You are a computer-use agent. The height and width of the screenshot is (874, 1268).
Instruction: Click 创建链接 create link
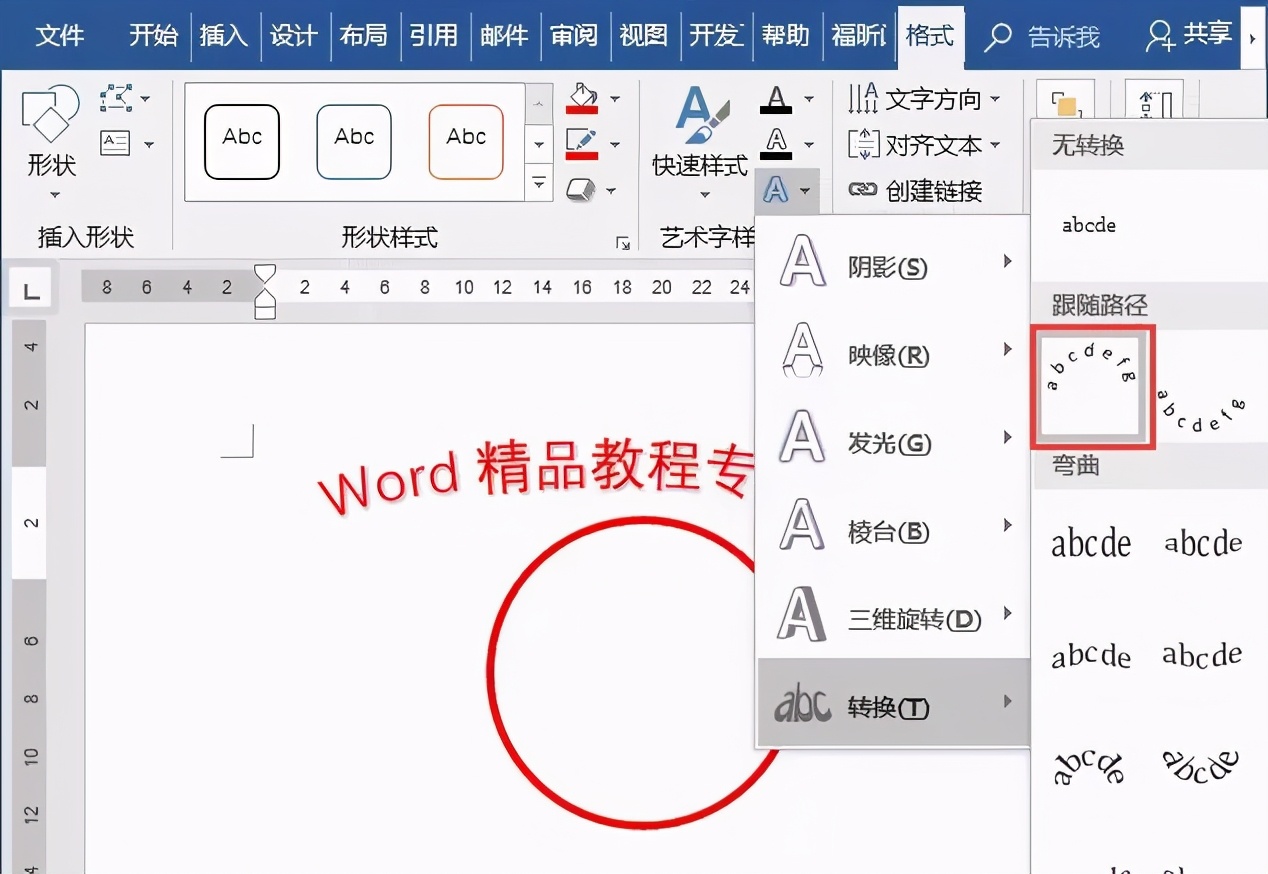[x=915, y=190]
